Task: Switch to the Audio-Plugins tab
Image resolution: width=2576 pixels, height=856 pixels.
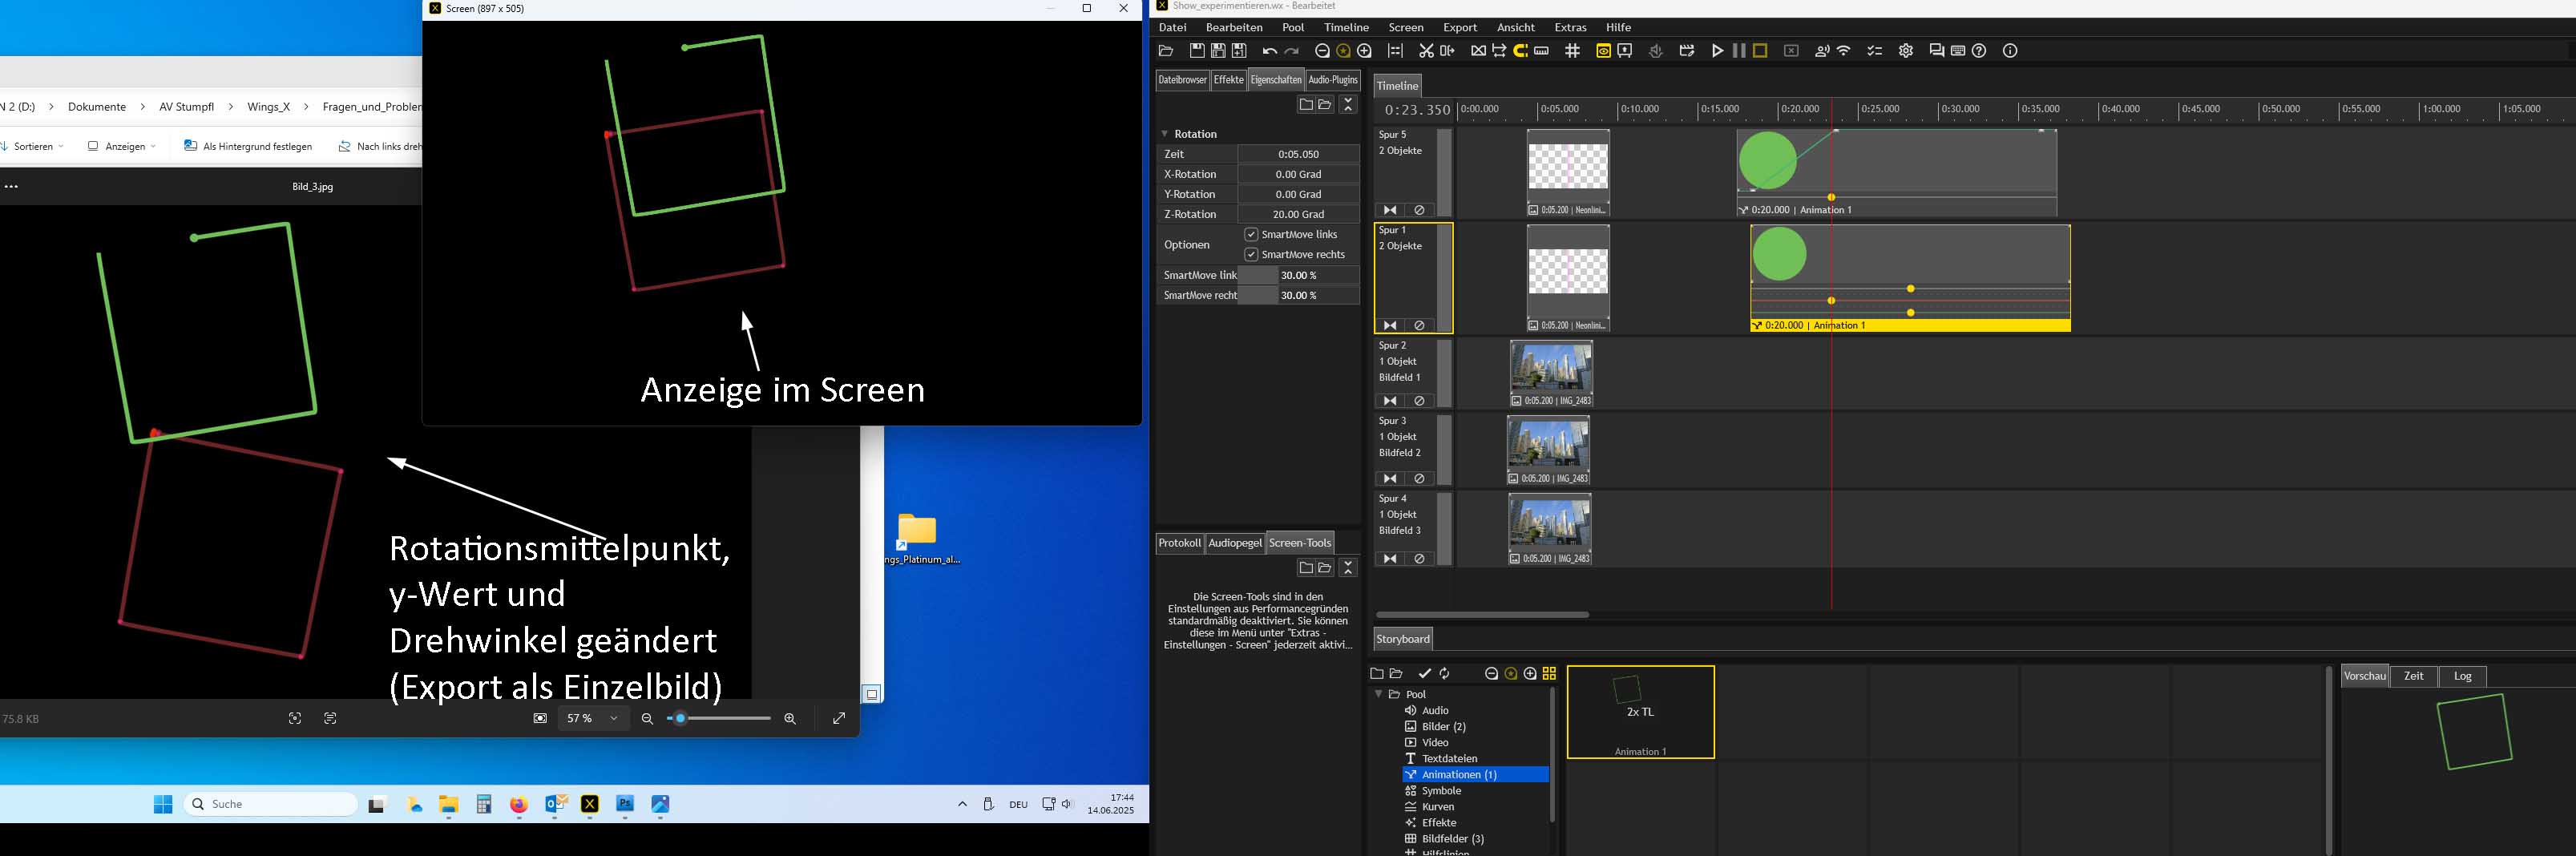Action: [x=1333, y=80]
